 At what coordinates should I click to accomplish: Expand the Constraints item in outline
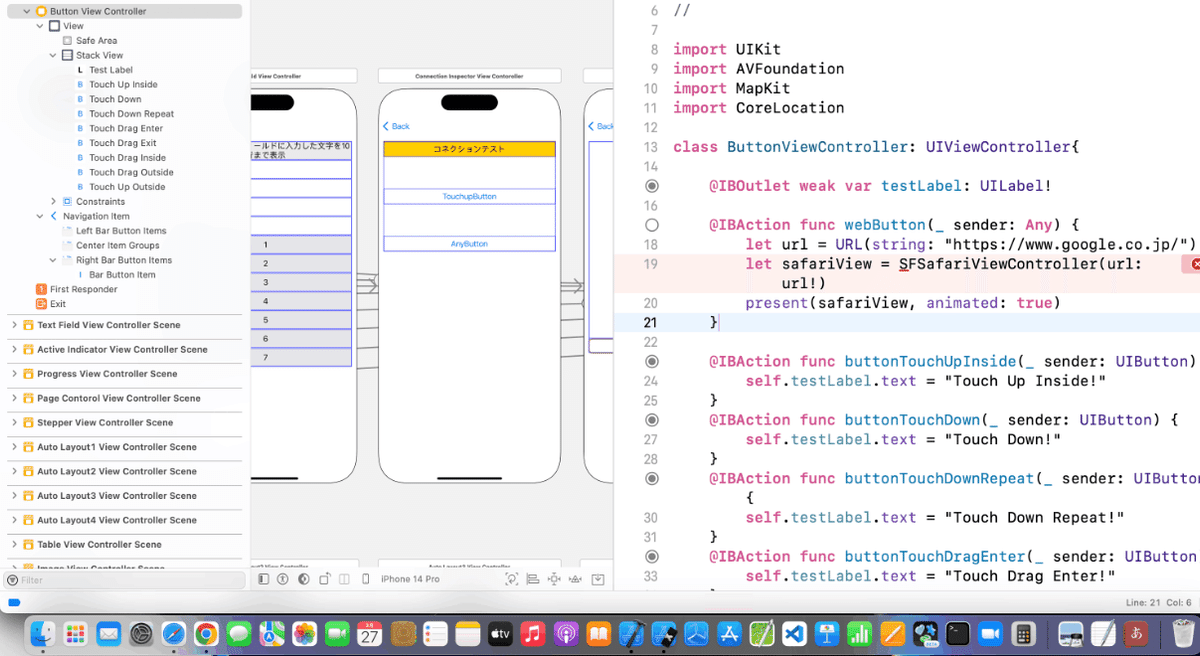(x=53, y=201)
